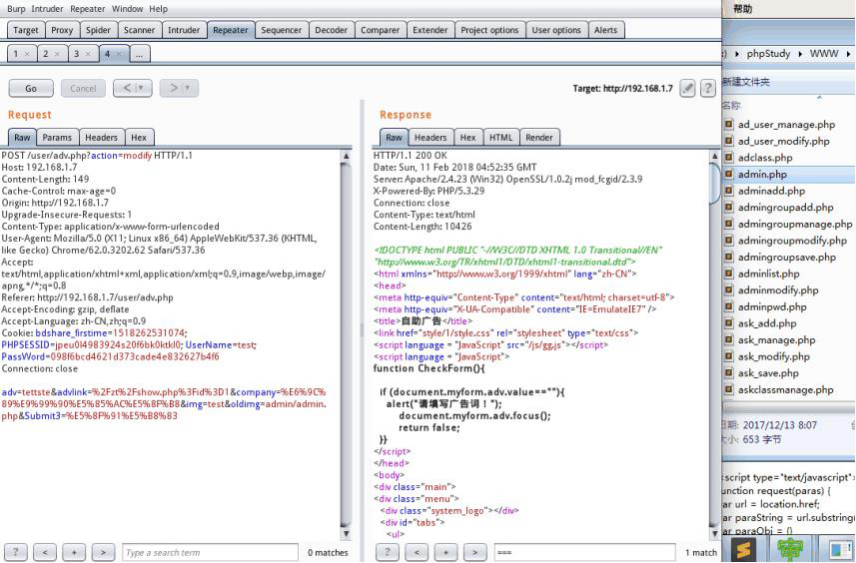Go to previous request search match
Viewport: 856px width, 563px height.
click(x=45, y=553)
